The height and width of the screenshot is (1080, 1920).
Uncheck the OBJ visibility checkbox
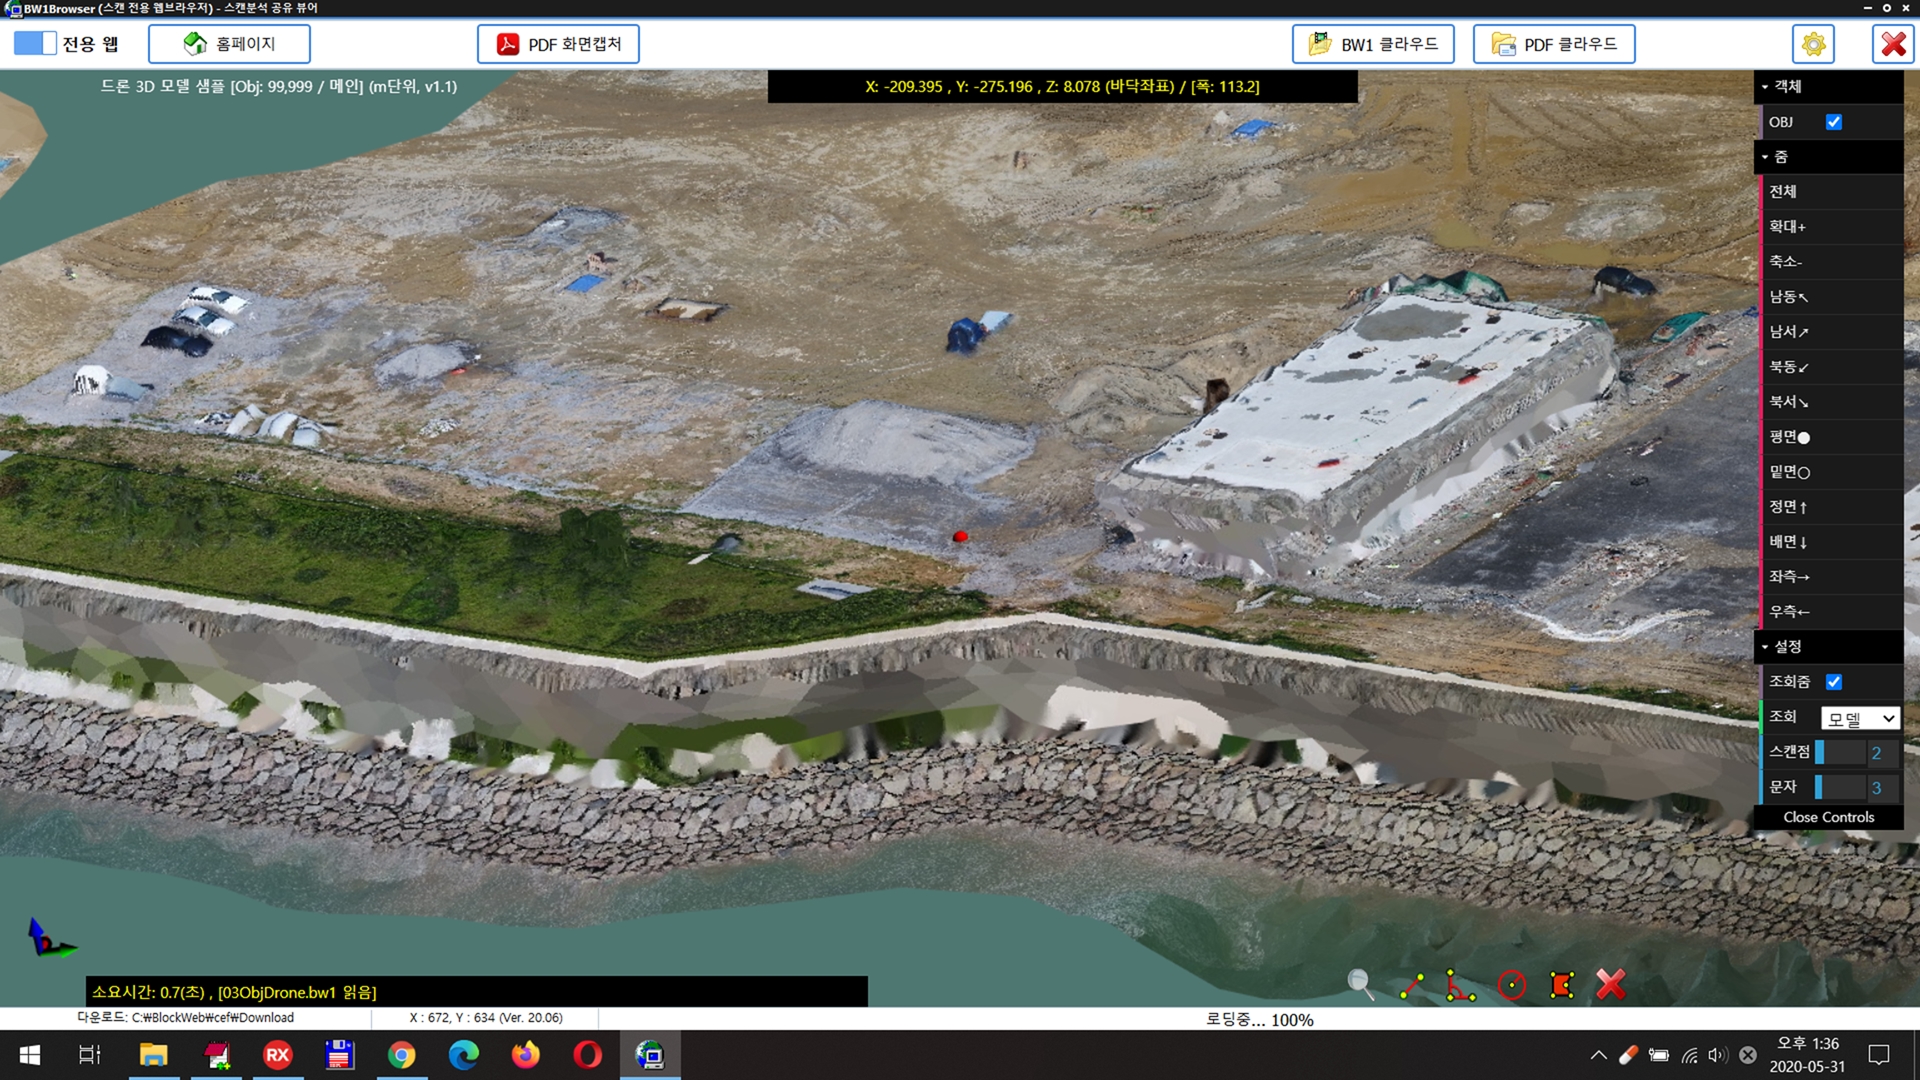(x=1833, y=122)
